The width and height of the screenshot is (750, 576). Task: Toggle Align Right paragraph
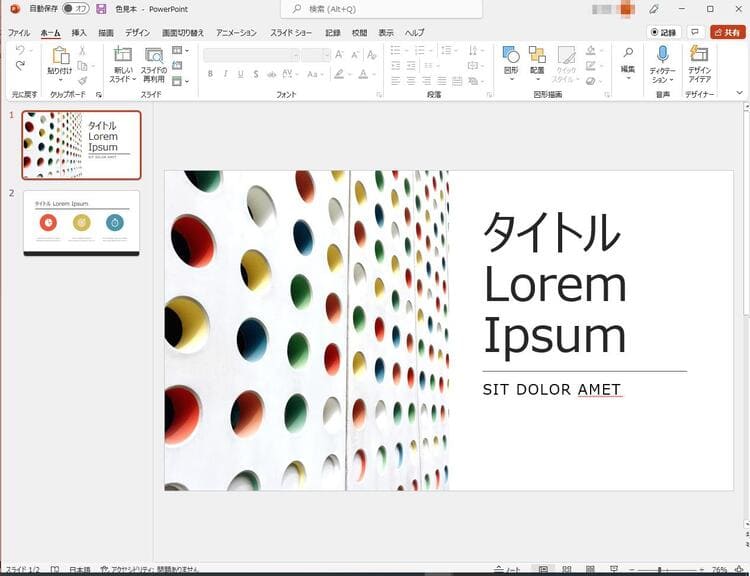coord(426,81)
